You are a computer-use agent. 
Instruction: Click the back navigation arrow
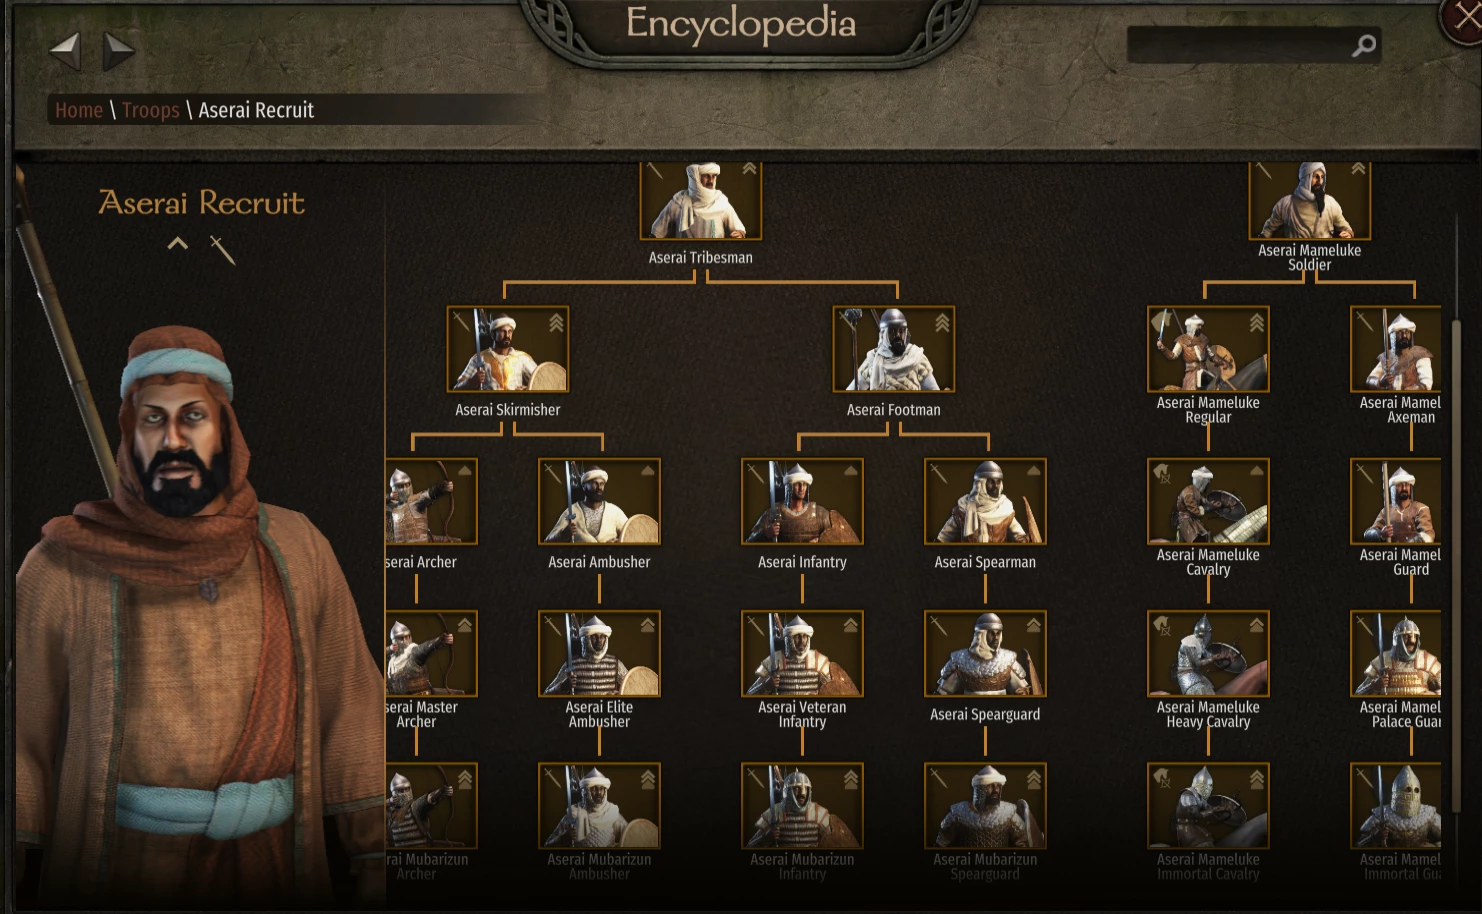(x=65, y=50)
